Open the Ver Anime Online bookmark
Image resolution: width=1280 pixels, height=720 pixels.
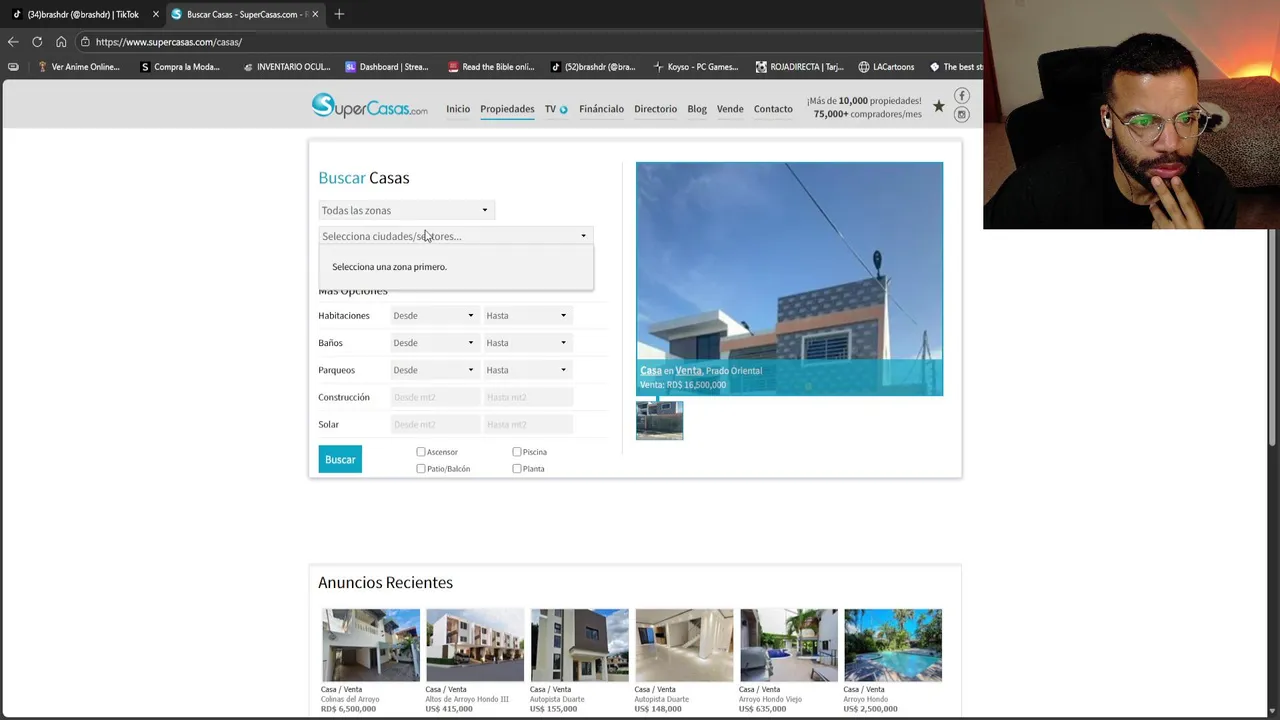coord(78,67)
